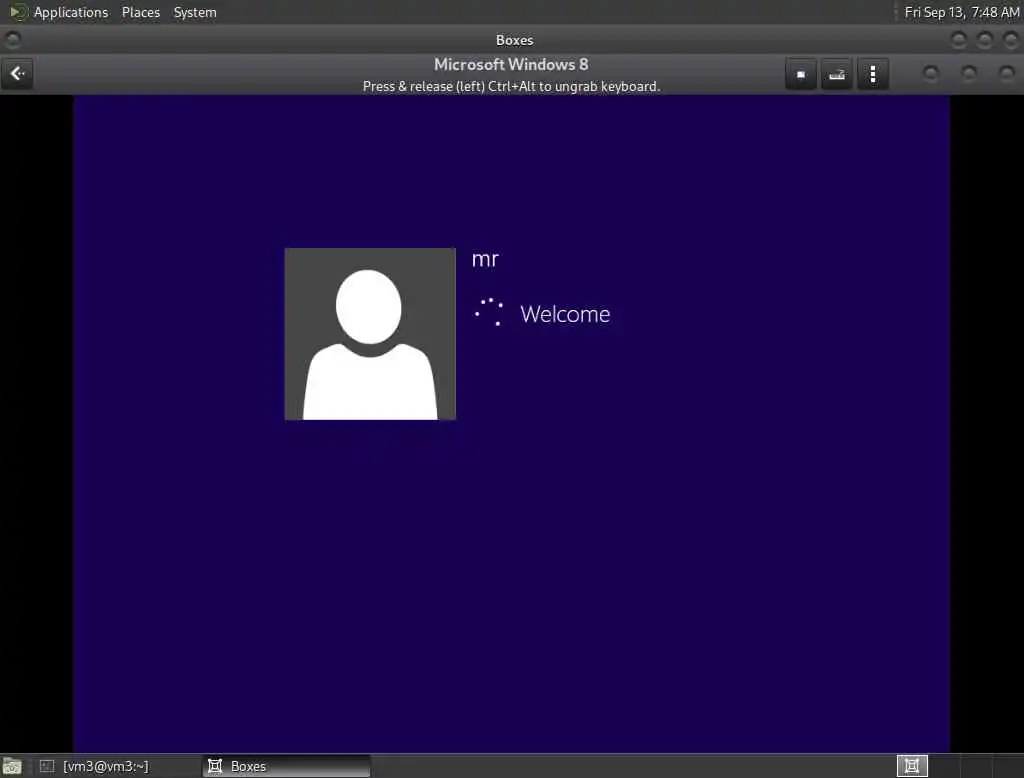Open the three-dot menu in Boxes header
The width and height of the screenshot is (1024, 778).
click(x=872, y=74)
